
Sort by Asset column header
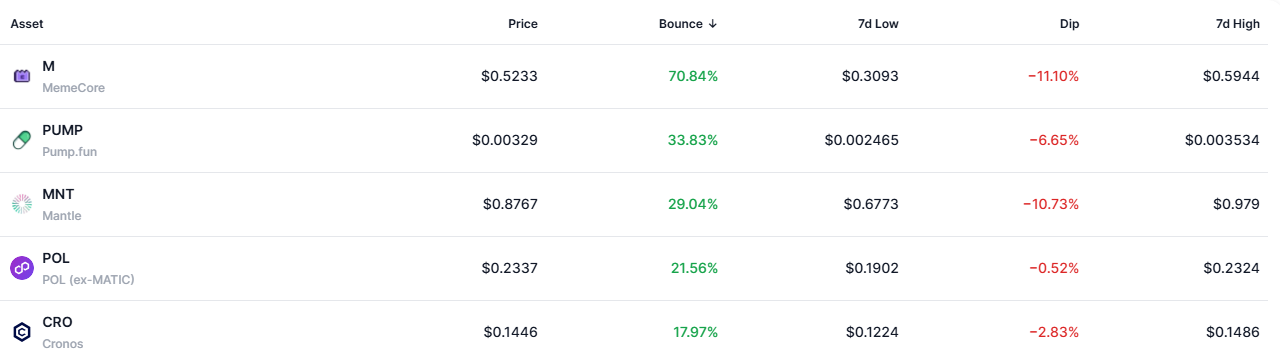coord(27,24)
